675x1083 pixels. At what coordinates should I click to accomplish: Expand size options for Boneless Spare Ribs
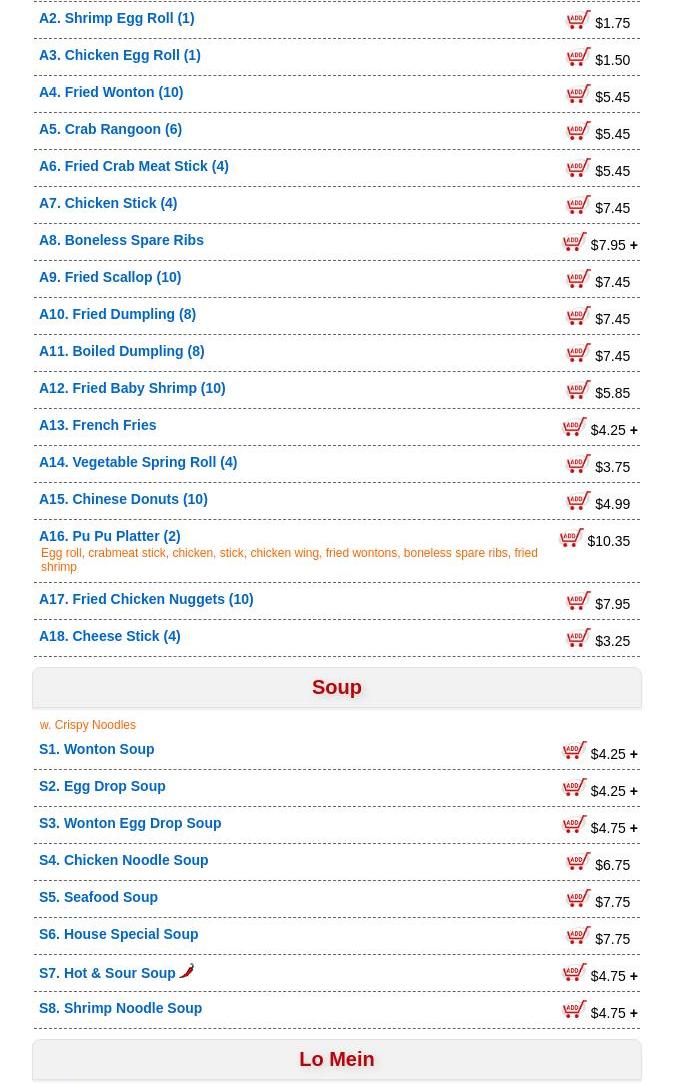coord(633,245)
